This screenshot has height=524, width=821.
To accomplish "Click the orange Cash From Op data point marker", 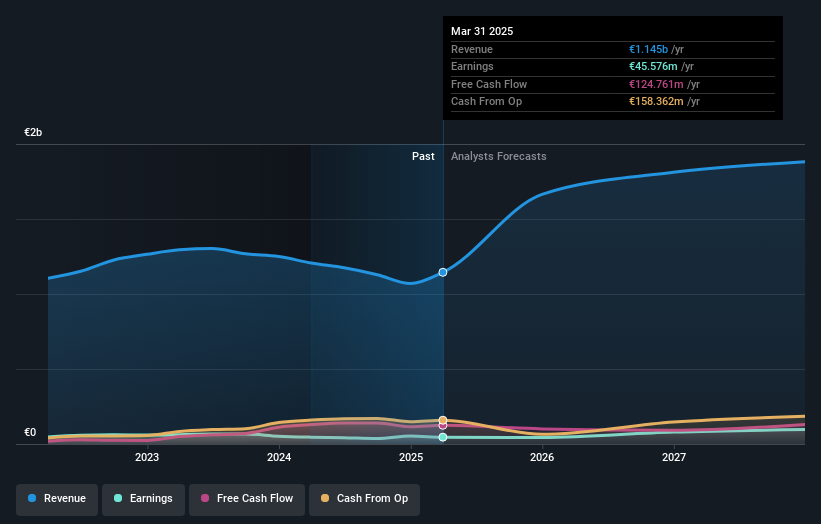I will [443, 420].
